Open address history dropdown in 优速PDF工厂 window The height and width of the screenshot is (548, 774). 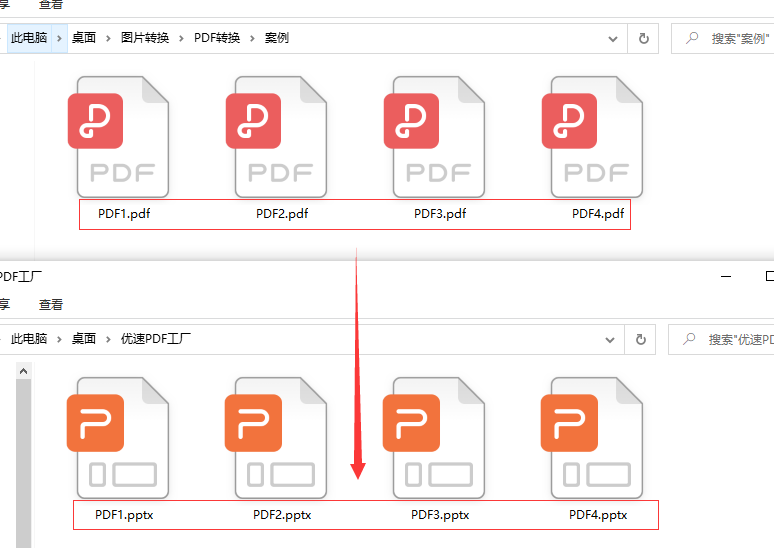(610, 340)
